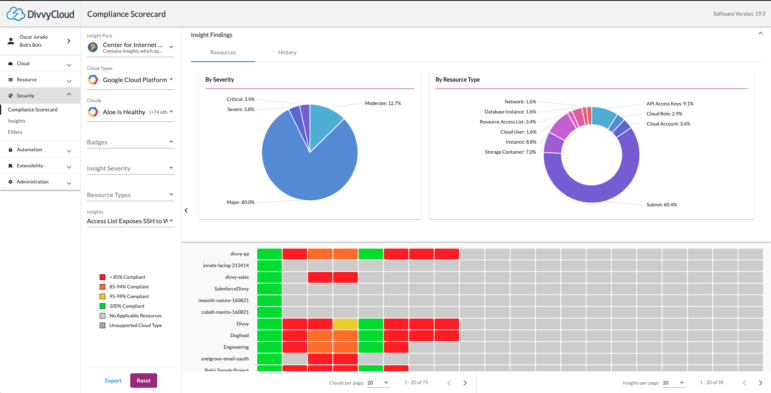
Task: Collapse the Security sidebar section
Action: click(x=69, y=94)
